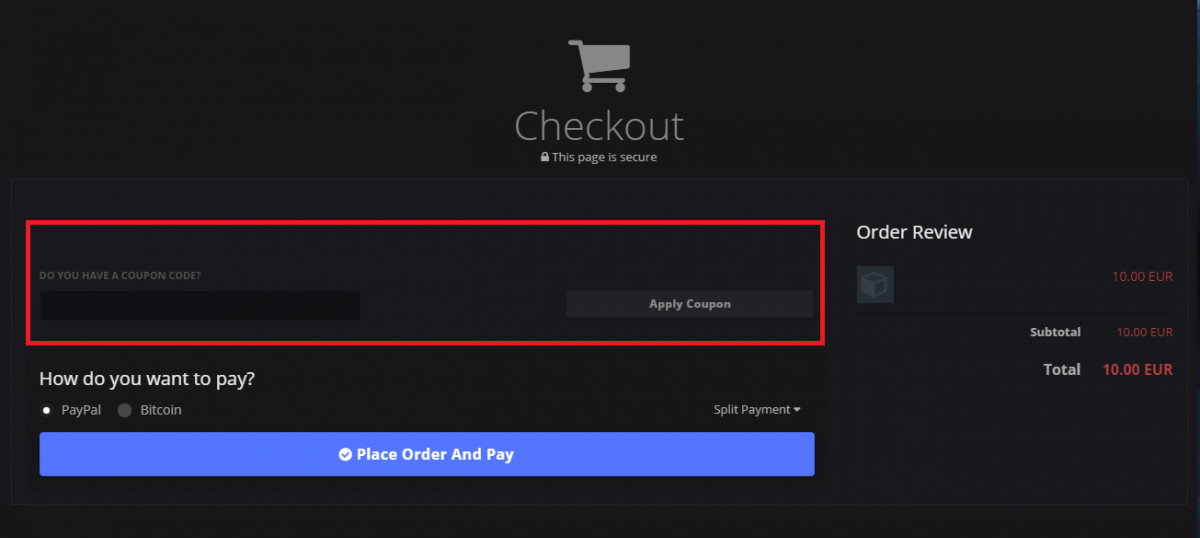
Task: Select the PayPal radio button
Action: 46,410
